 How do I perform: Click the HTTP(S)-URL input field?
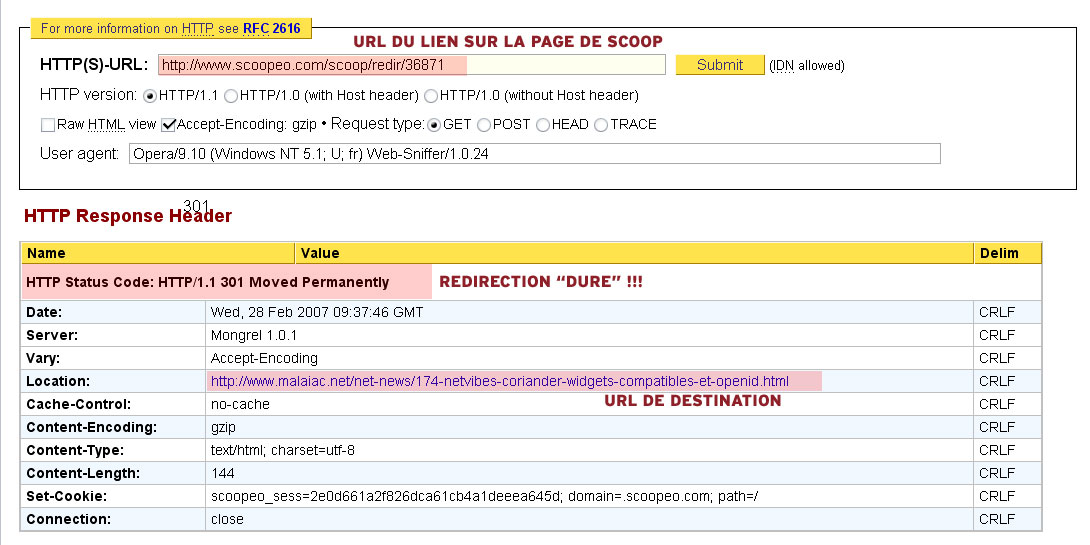(x=411, y=65)
